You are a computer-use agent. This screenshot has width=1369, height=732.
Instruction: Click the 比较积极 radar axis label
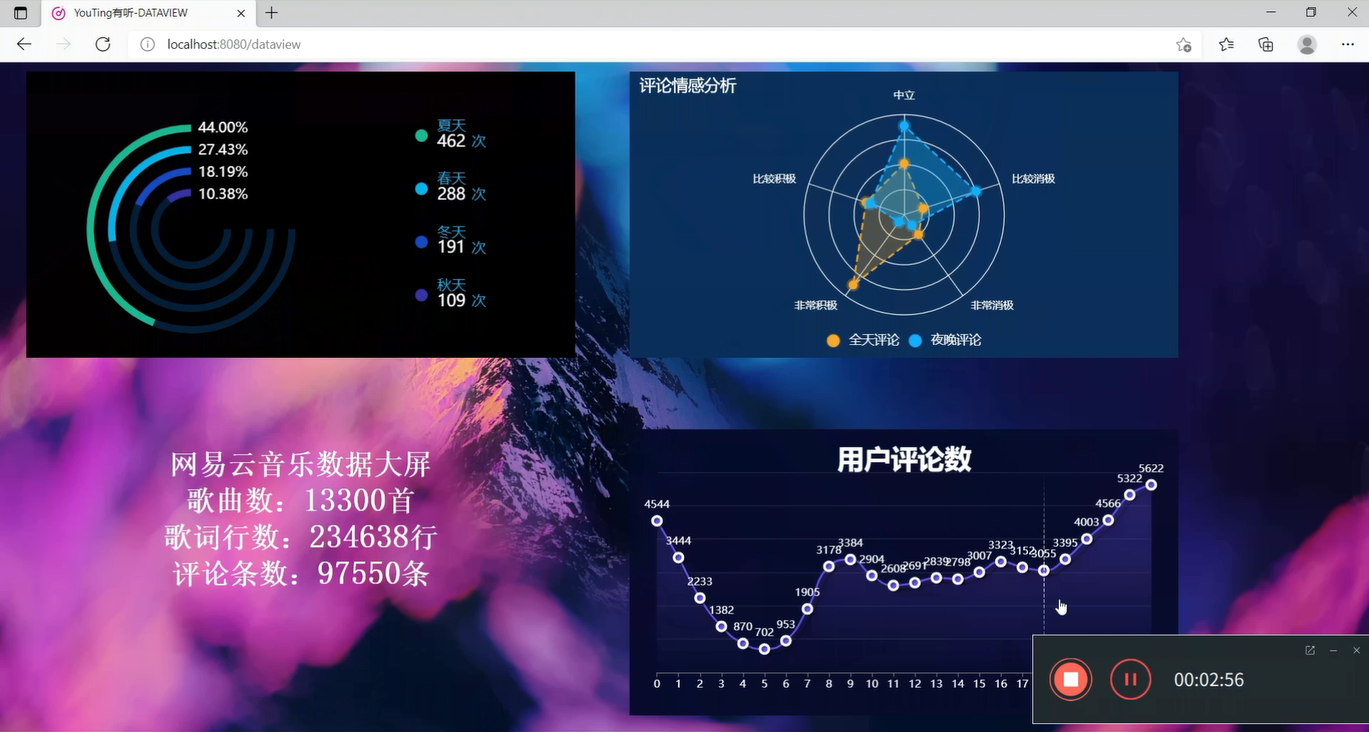click(774, 179)
